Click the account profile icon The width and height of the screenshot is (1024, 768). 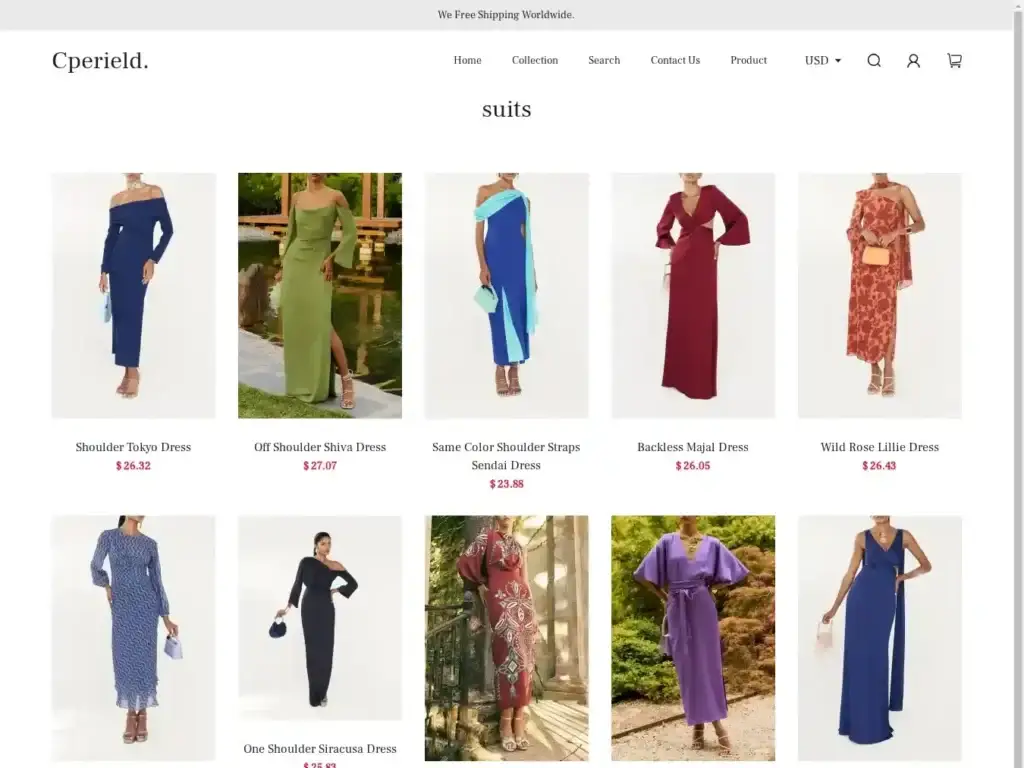coord(913,60)
